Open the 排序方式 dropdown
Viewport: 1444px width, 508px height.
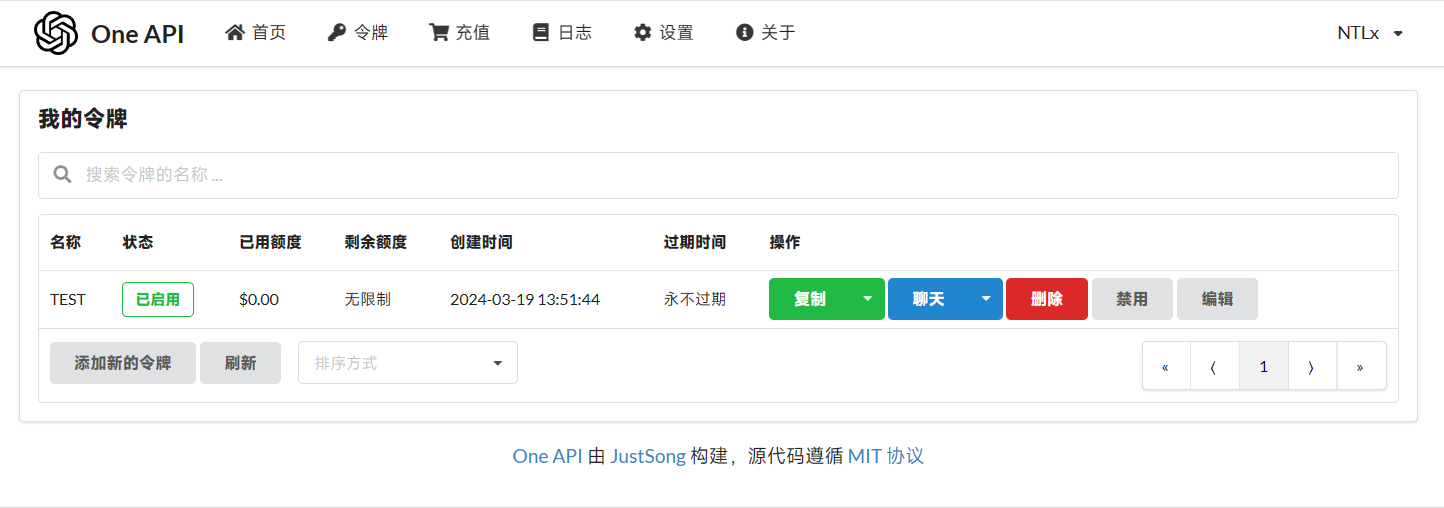[x=408, y=363]
